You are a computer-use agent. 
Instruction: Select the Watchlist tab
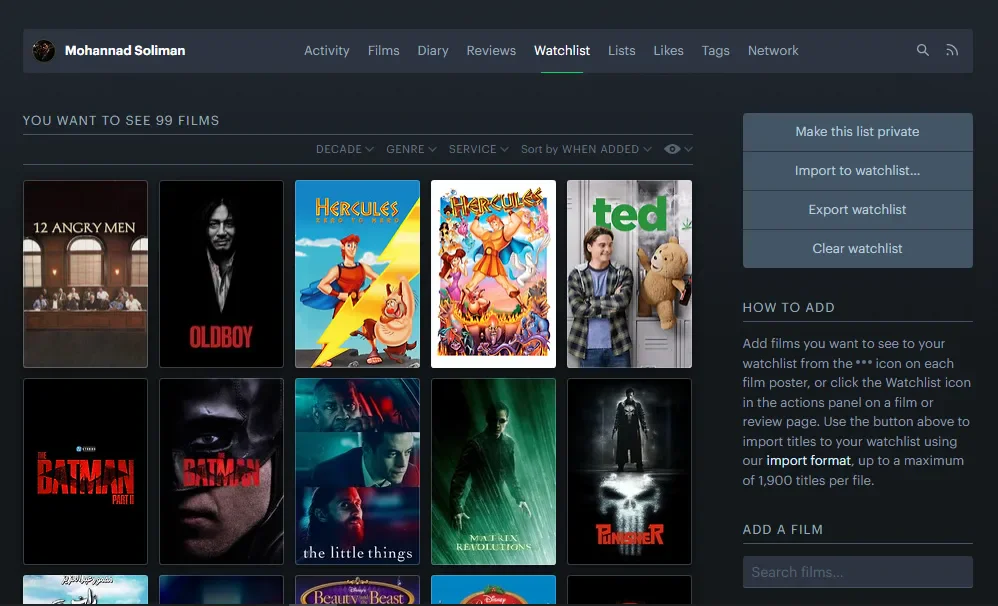562,50
